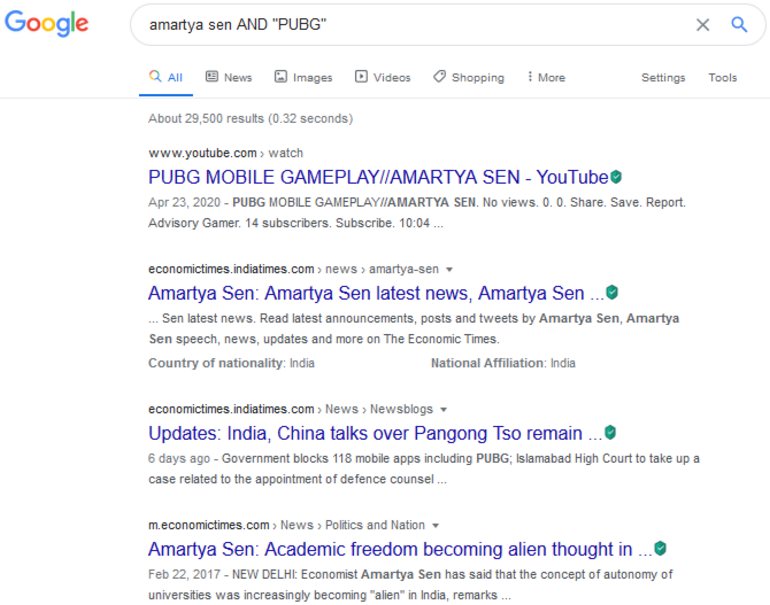The height and width of the screenshot is (605, 770).
Task: Click the All tab magnifier icon
Action: (155, 76)
